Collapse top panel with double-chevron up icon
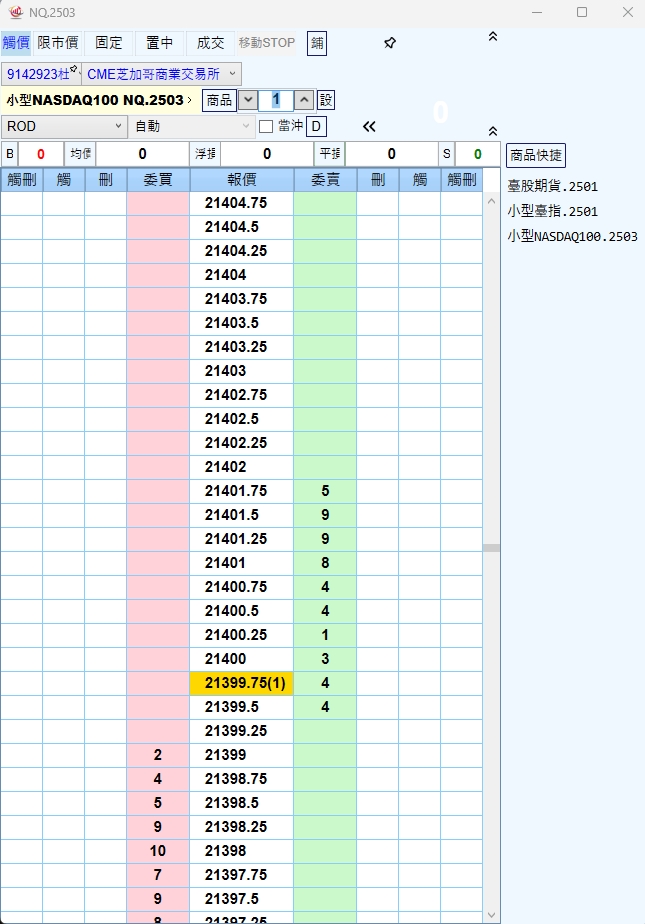The image size is (645, 924). pyautogui.click(x=492, y=36)
